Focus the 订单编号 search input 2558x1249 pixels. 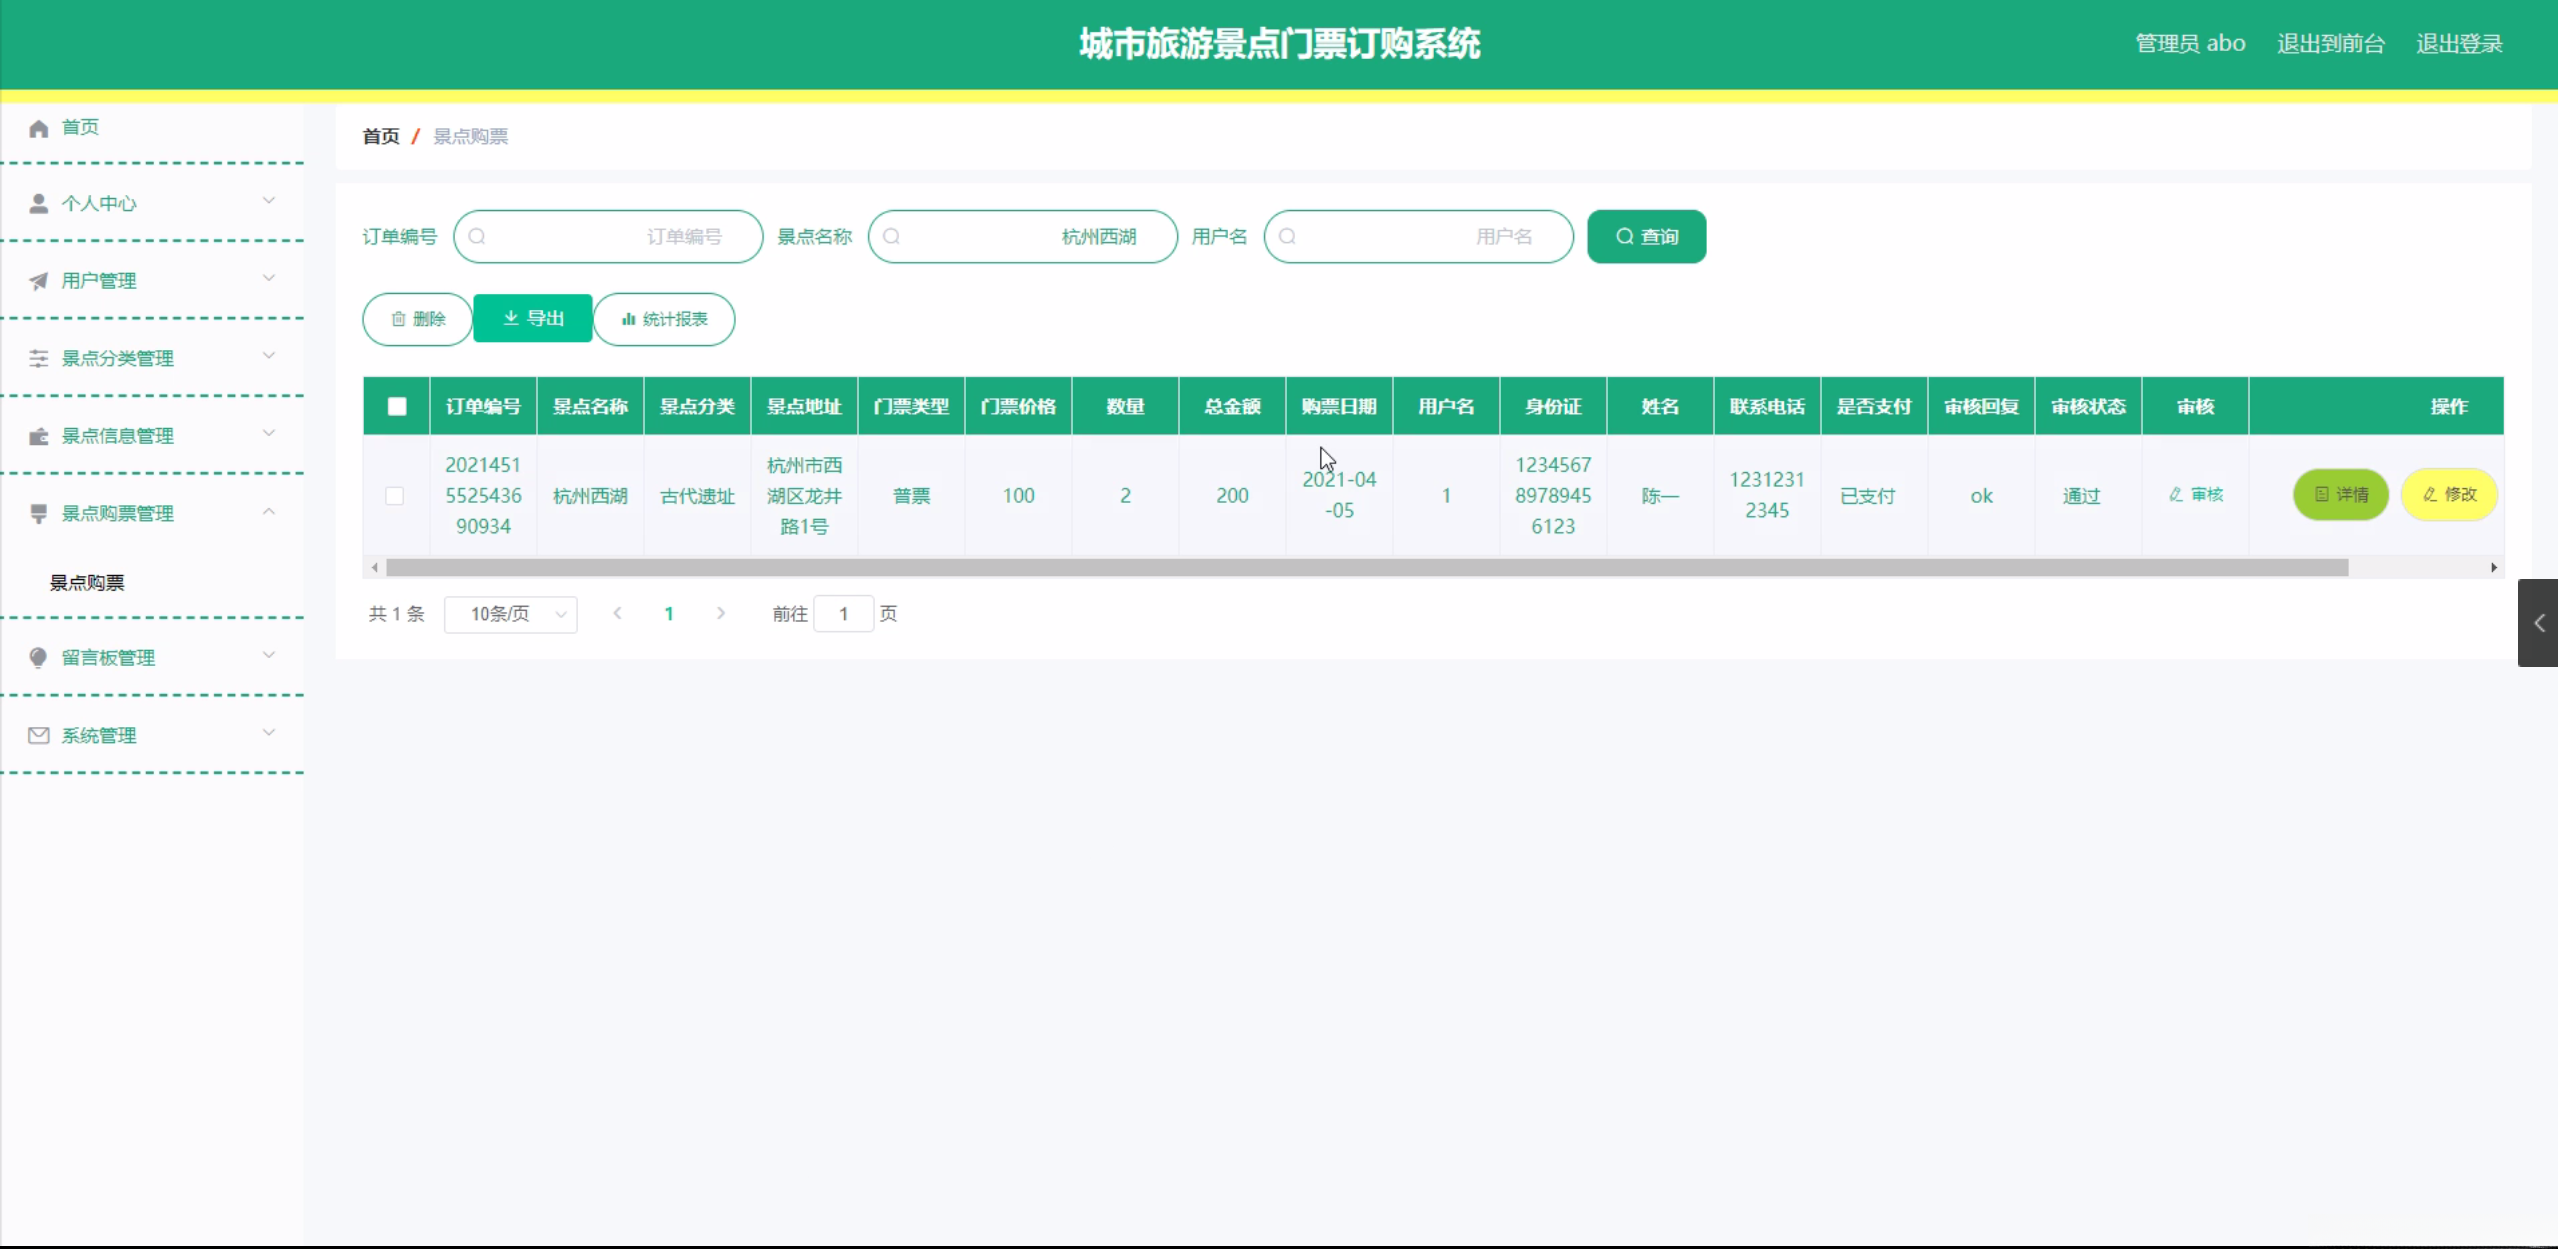(x=608, y=237)
